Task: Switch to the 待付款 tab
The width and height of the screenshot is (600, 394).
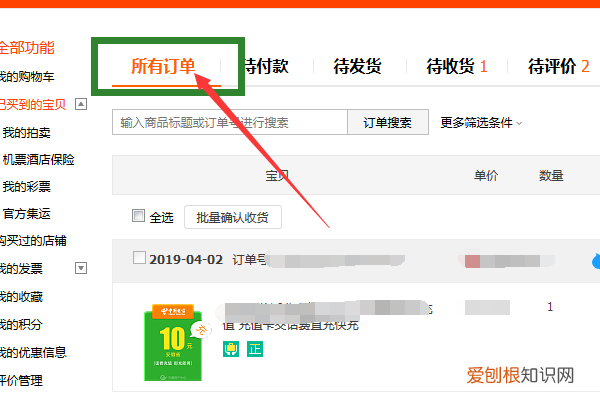Action: [x=267, y=66]
